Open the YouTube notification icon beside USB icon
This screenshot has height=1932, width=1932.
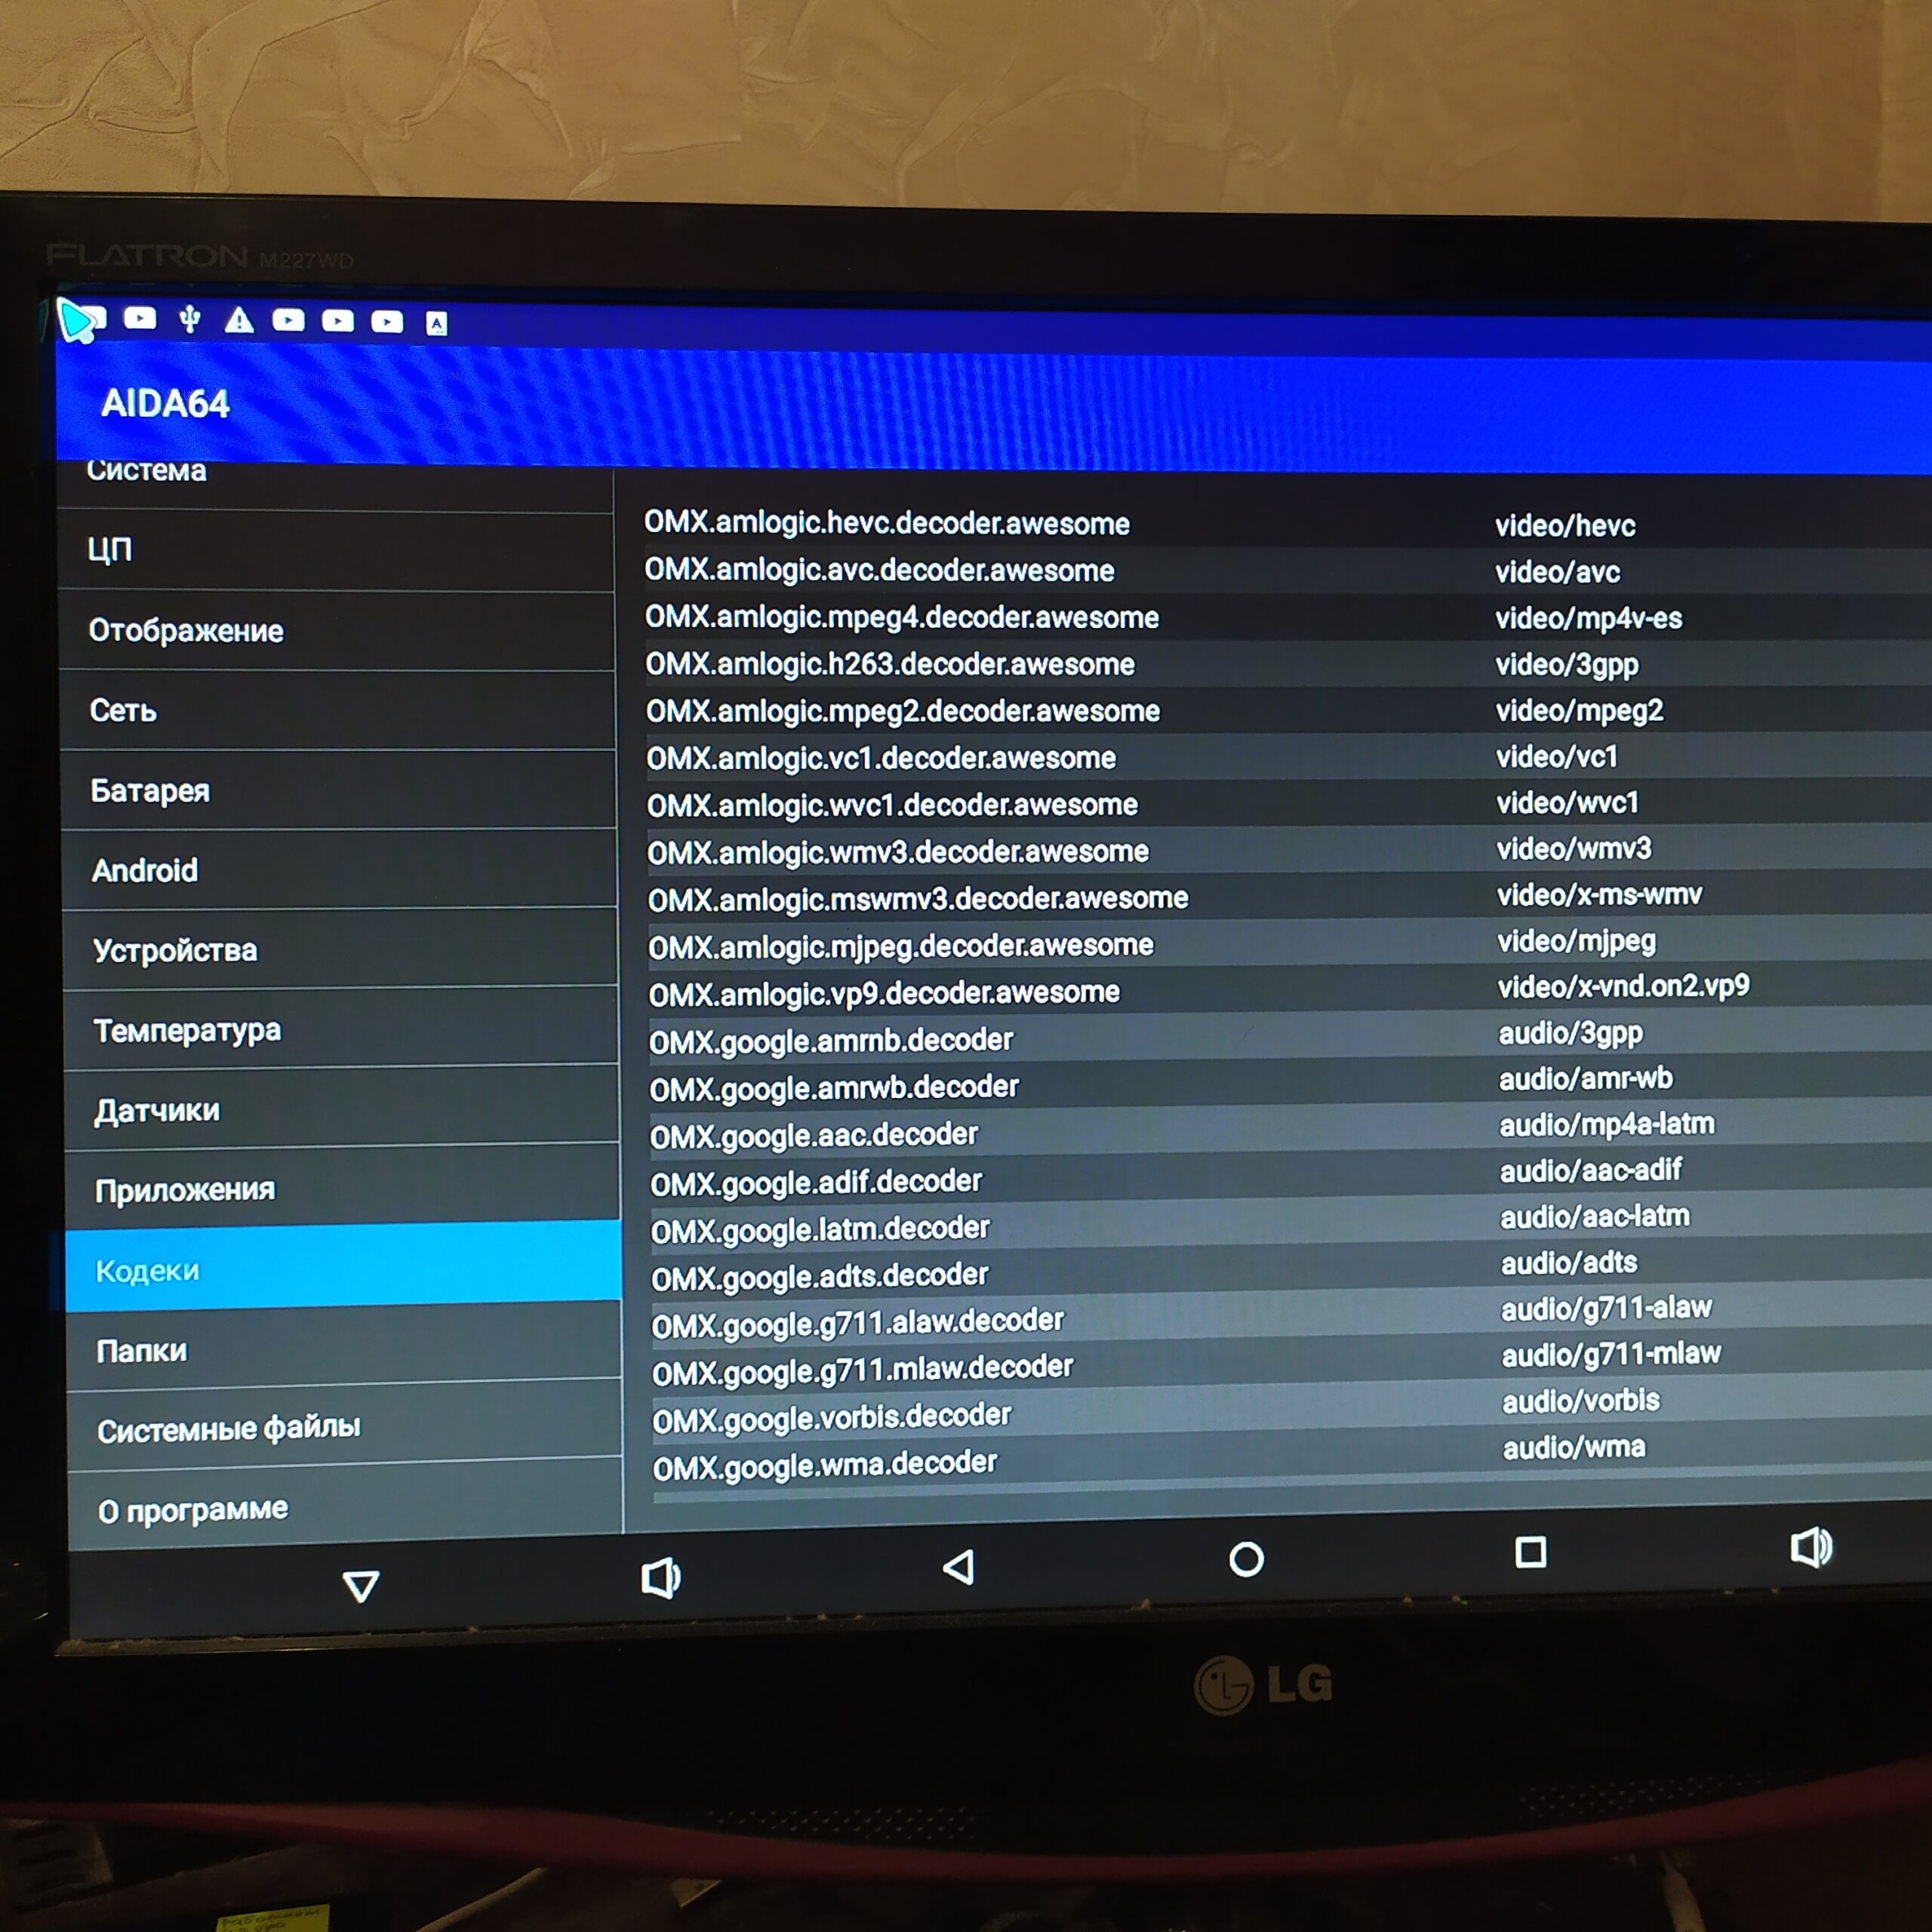pos(140,318)
